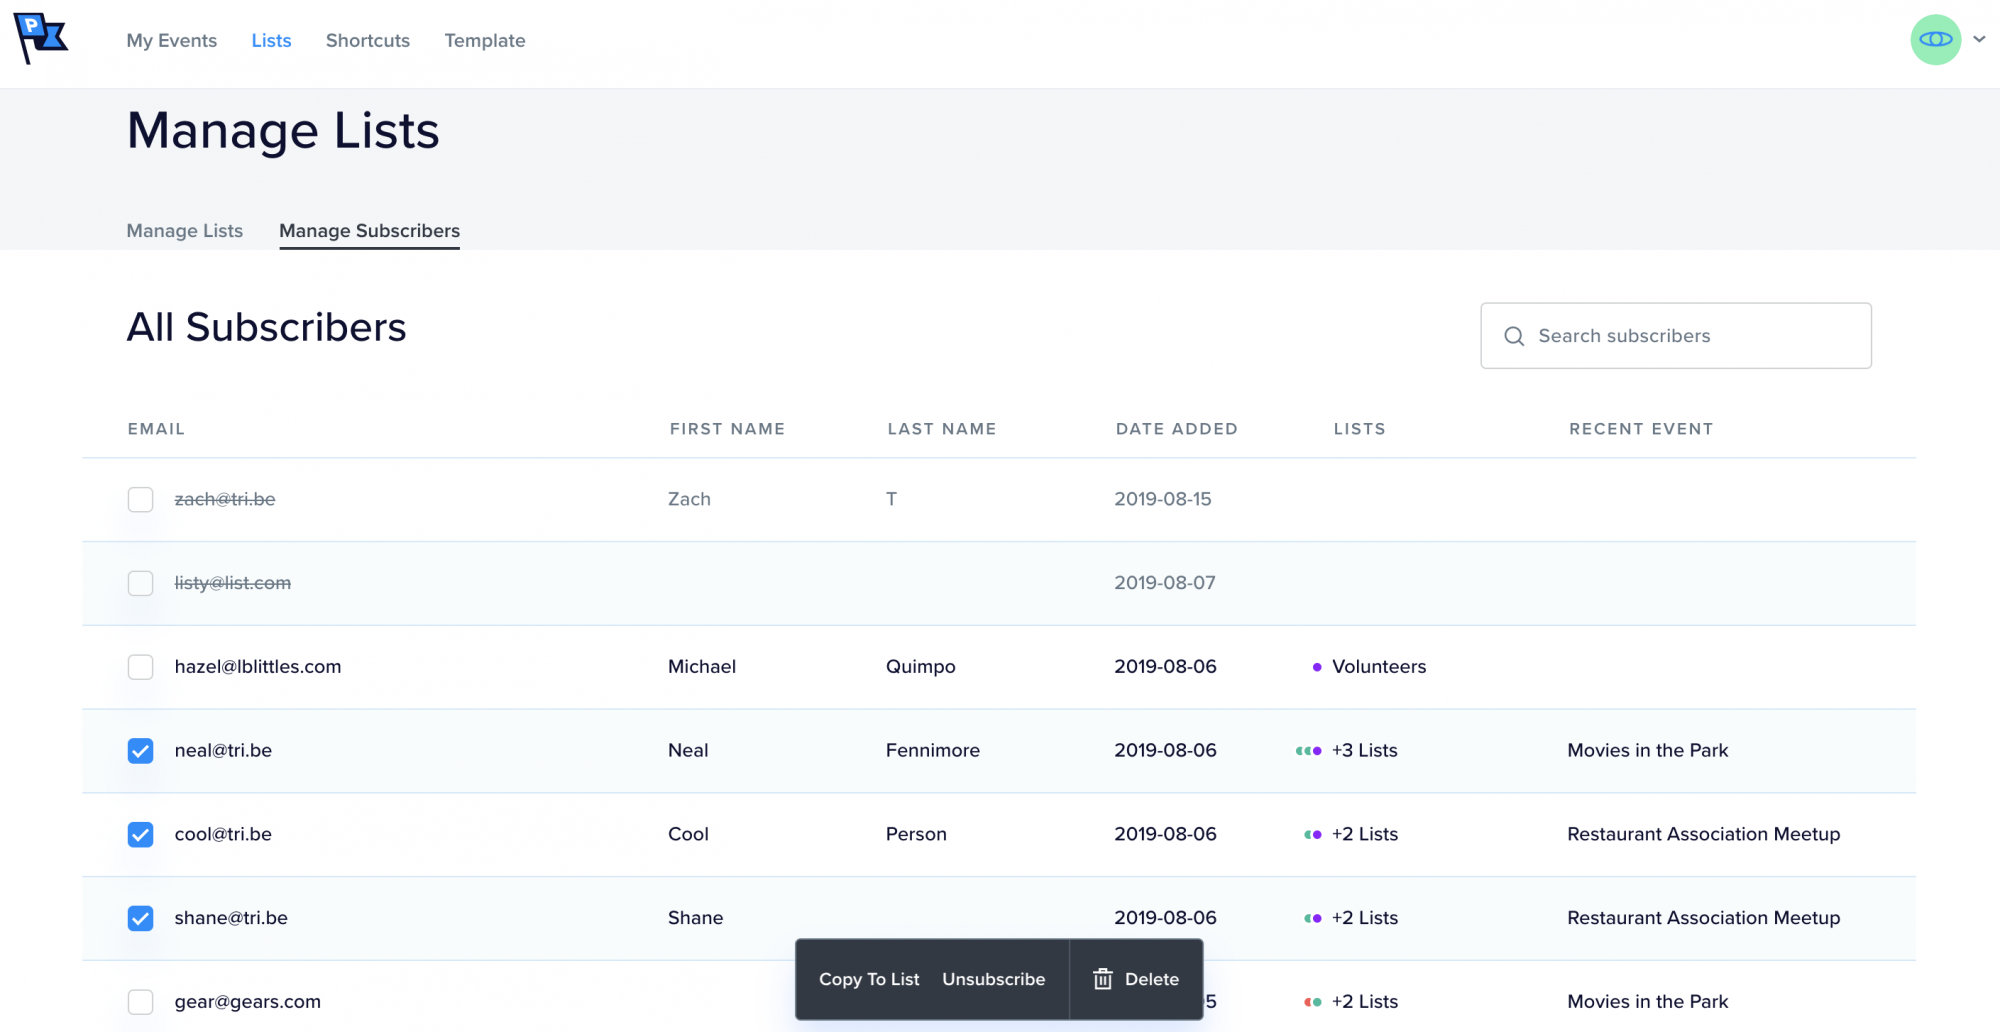
Task: Click the colored list dots for neal@tri.be row
Action: pyautogui.click(x=1306, y=750)
